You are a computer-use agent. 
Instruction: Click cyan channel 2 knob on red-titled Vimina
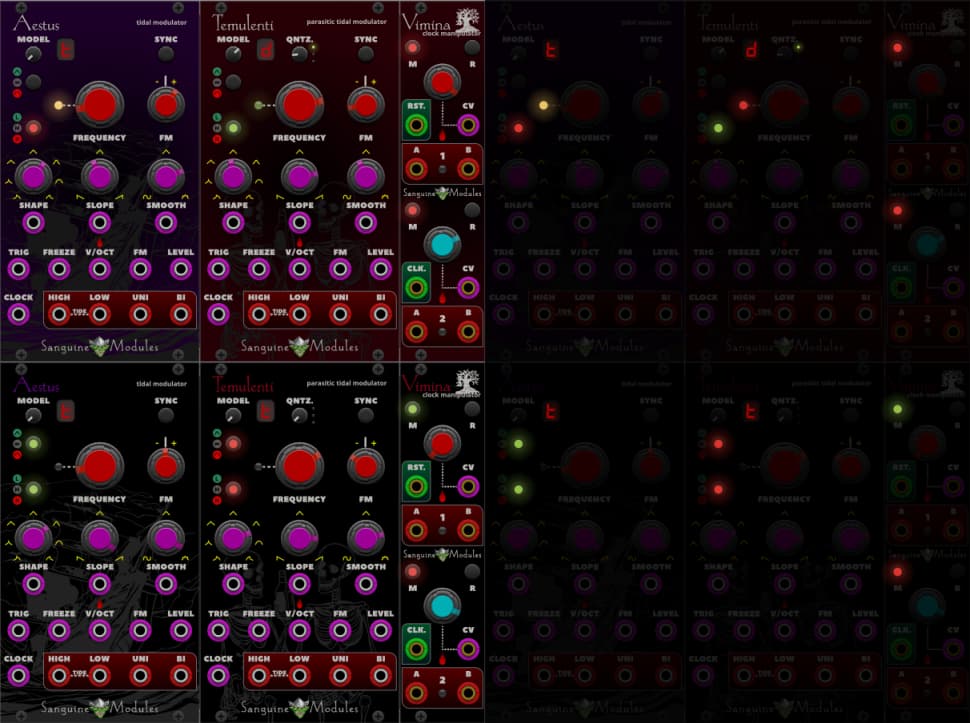tap(442, 606)
